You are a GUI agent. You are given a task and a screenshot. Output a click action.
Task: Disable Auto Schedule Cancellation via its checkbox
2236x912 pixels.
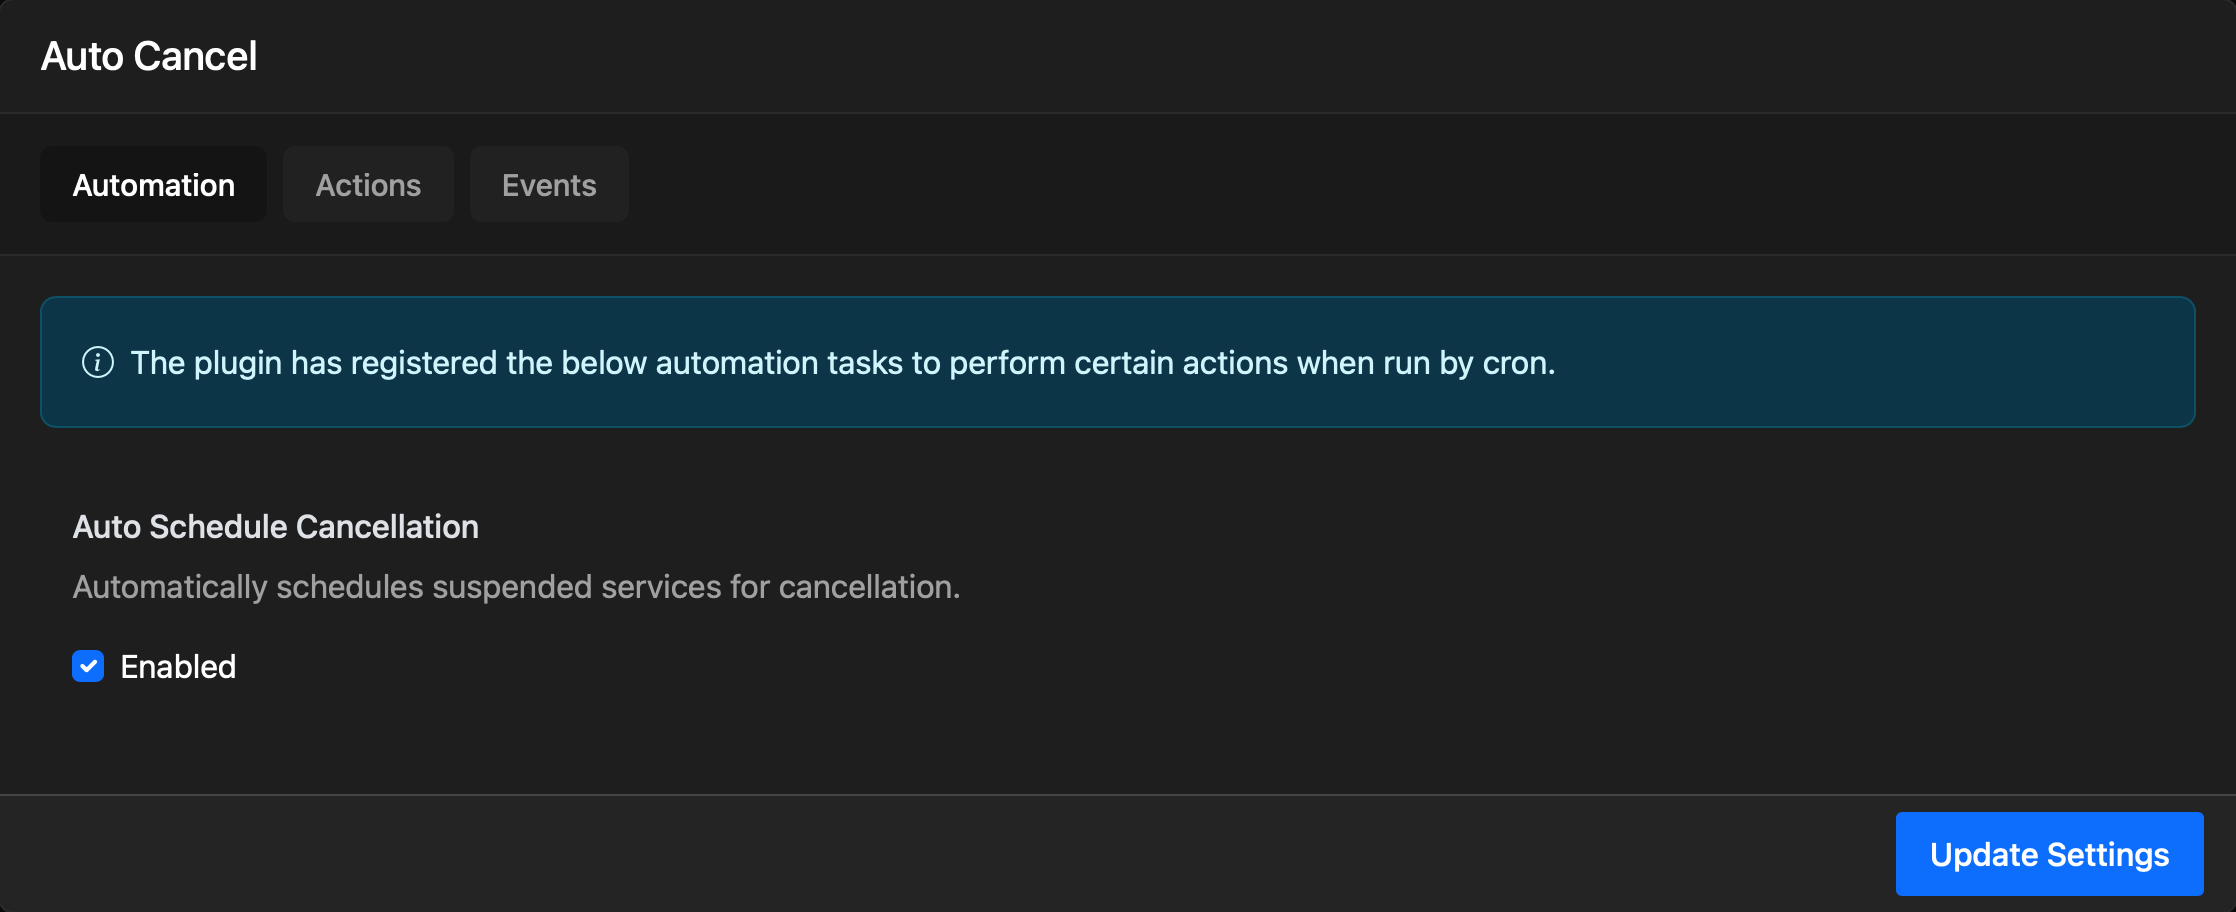pos(88,666)
